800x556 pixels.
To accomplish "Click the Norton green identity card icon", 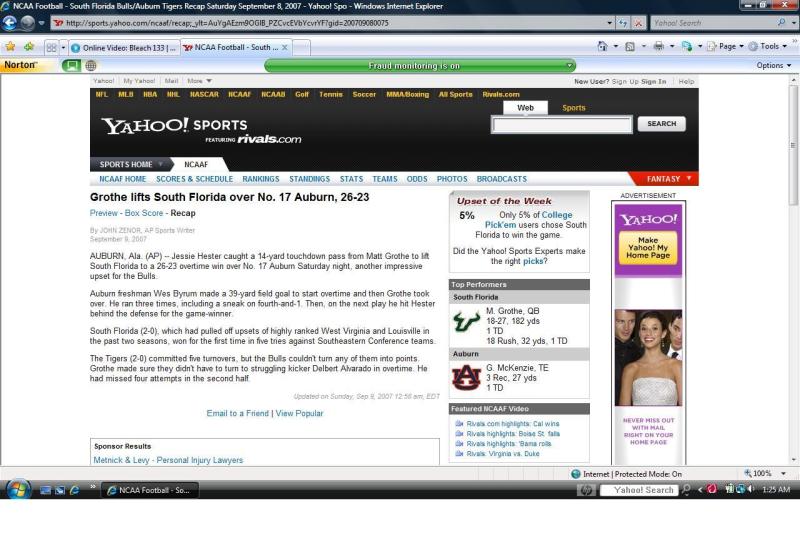I will [71, 65].
